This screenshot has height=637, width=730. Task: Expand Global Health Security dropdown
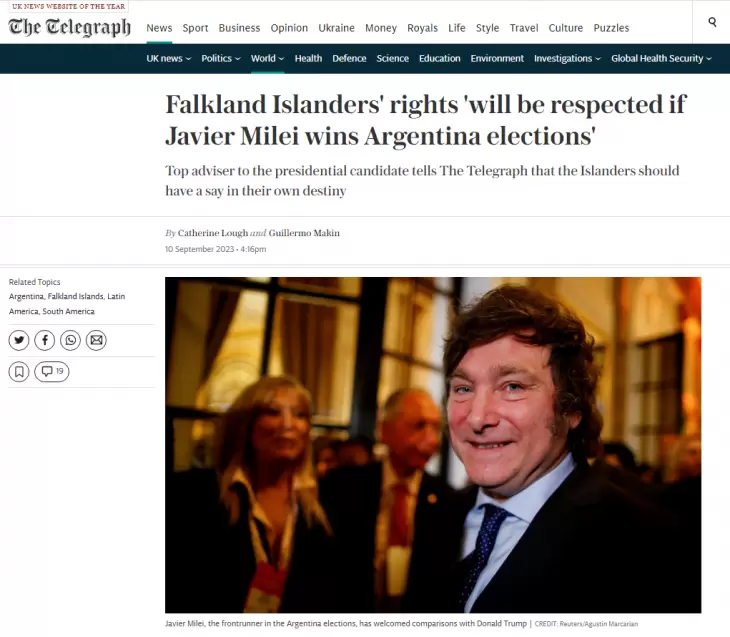[661, 59]
